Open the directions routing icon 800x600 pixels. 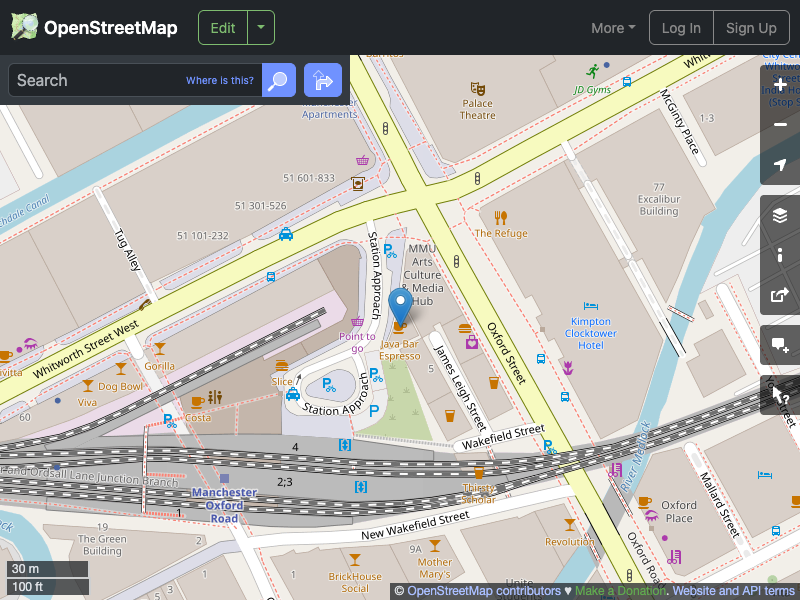click(322, 80)
